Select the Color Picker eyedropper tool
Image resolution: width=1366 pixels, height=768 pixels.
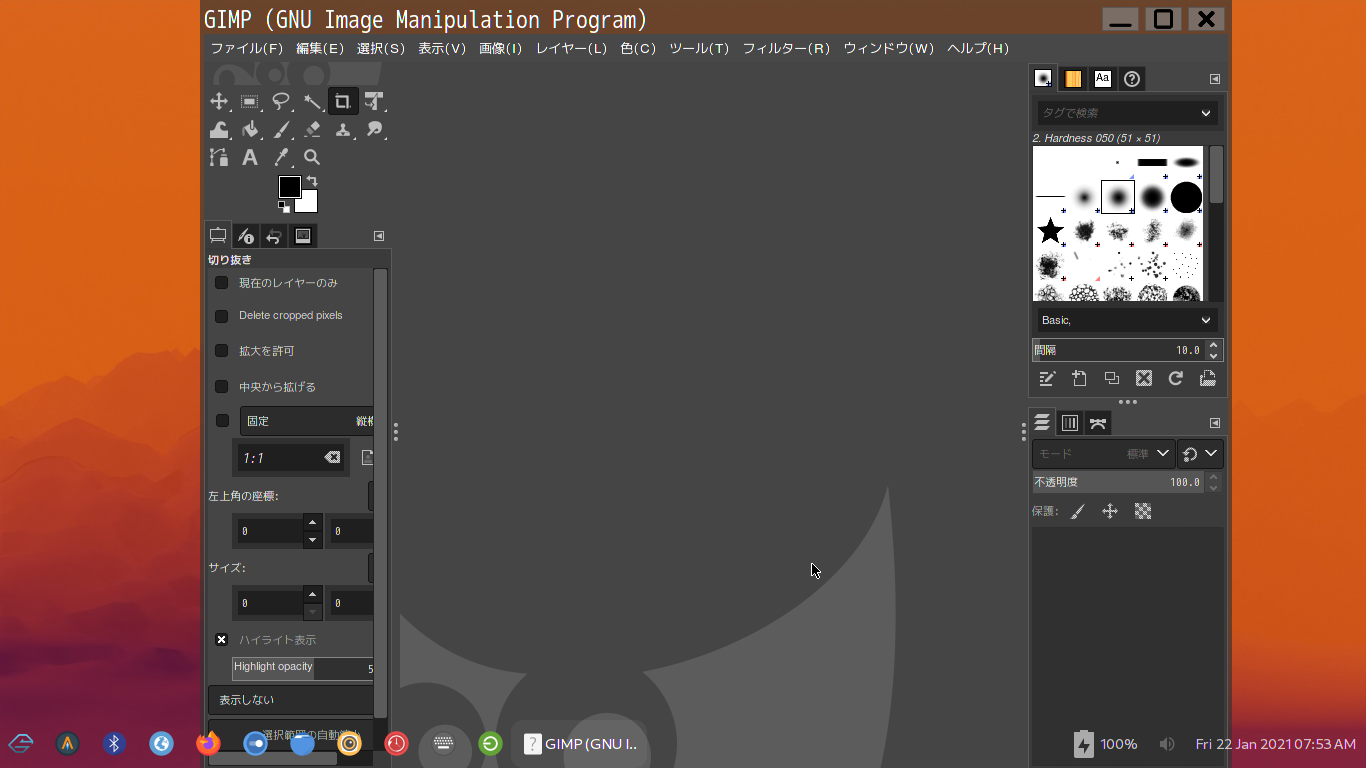pos(281,157)
